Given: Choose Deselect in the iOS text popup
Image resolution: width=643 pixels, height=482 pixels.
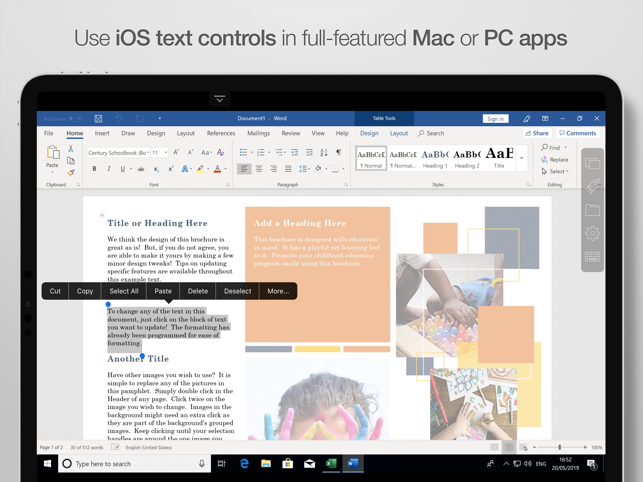Looking at the screenshot, I should click(237, 291).
